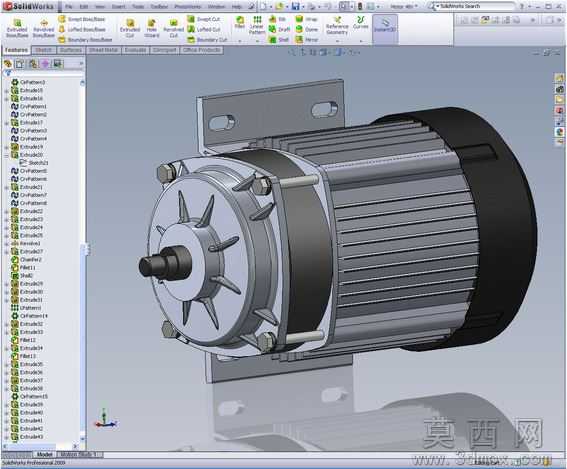The height and width of the screenshot is (469, 567).
Task: Activate the Extruded Cut tool
Action: point(129,28)
